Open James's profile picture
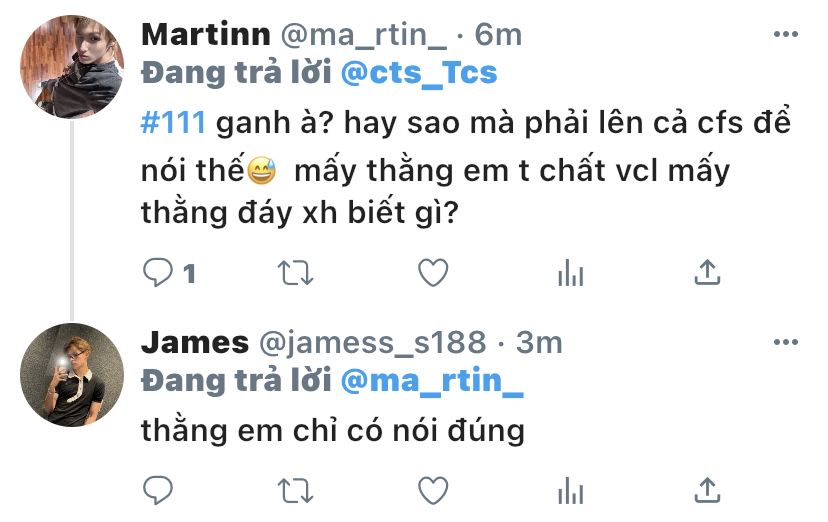This screenshot has width=828, height=522. click(72, 375)
